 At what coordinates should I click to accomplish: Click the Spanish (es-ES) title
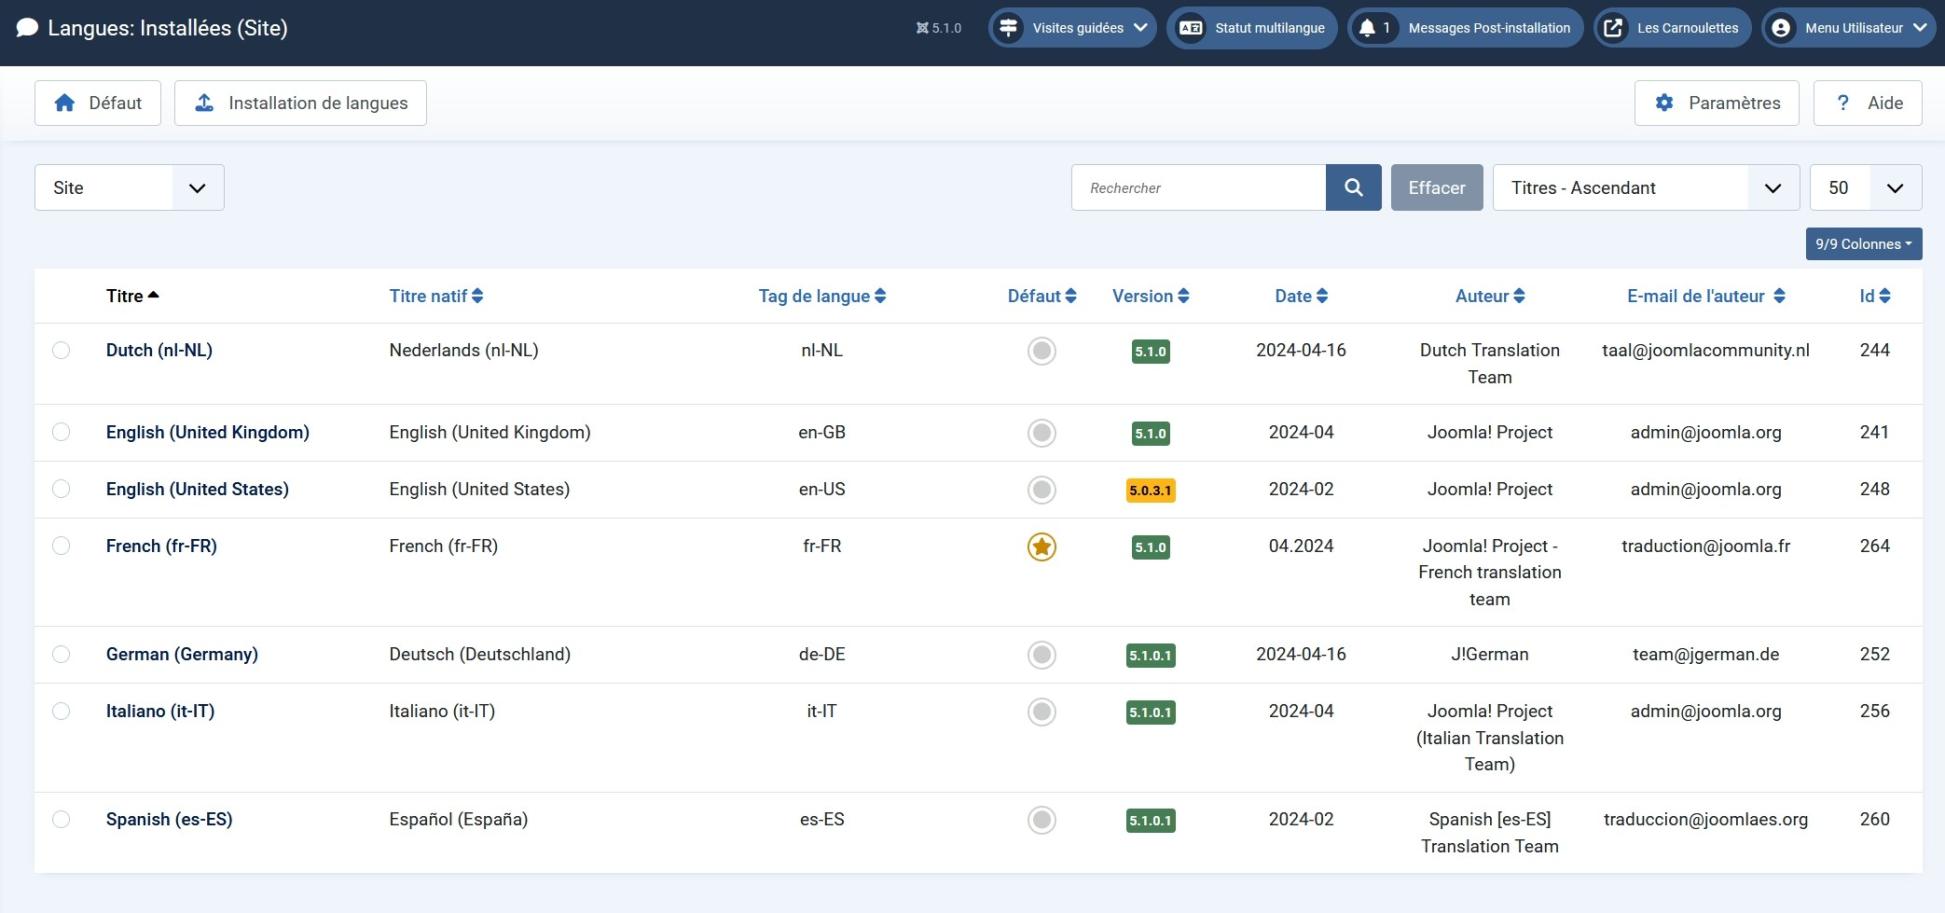(169, 819)
